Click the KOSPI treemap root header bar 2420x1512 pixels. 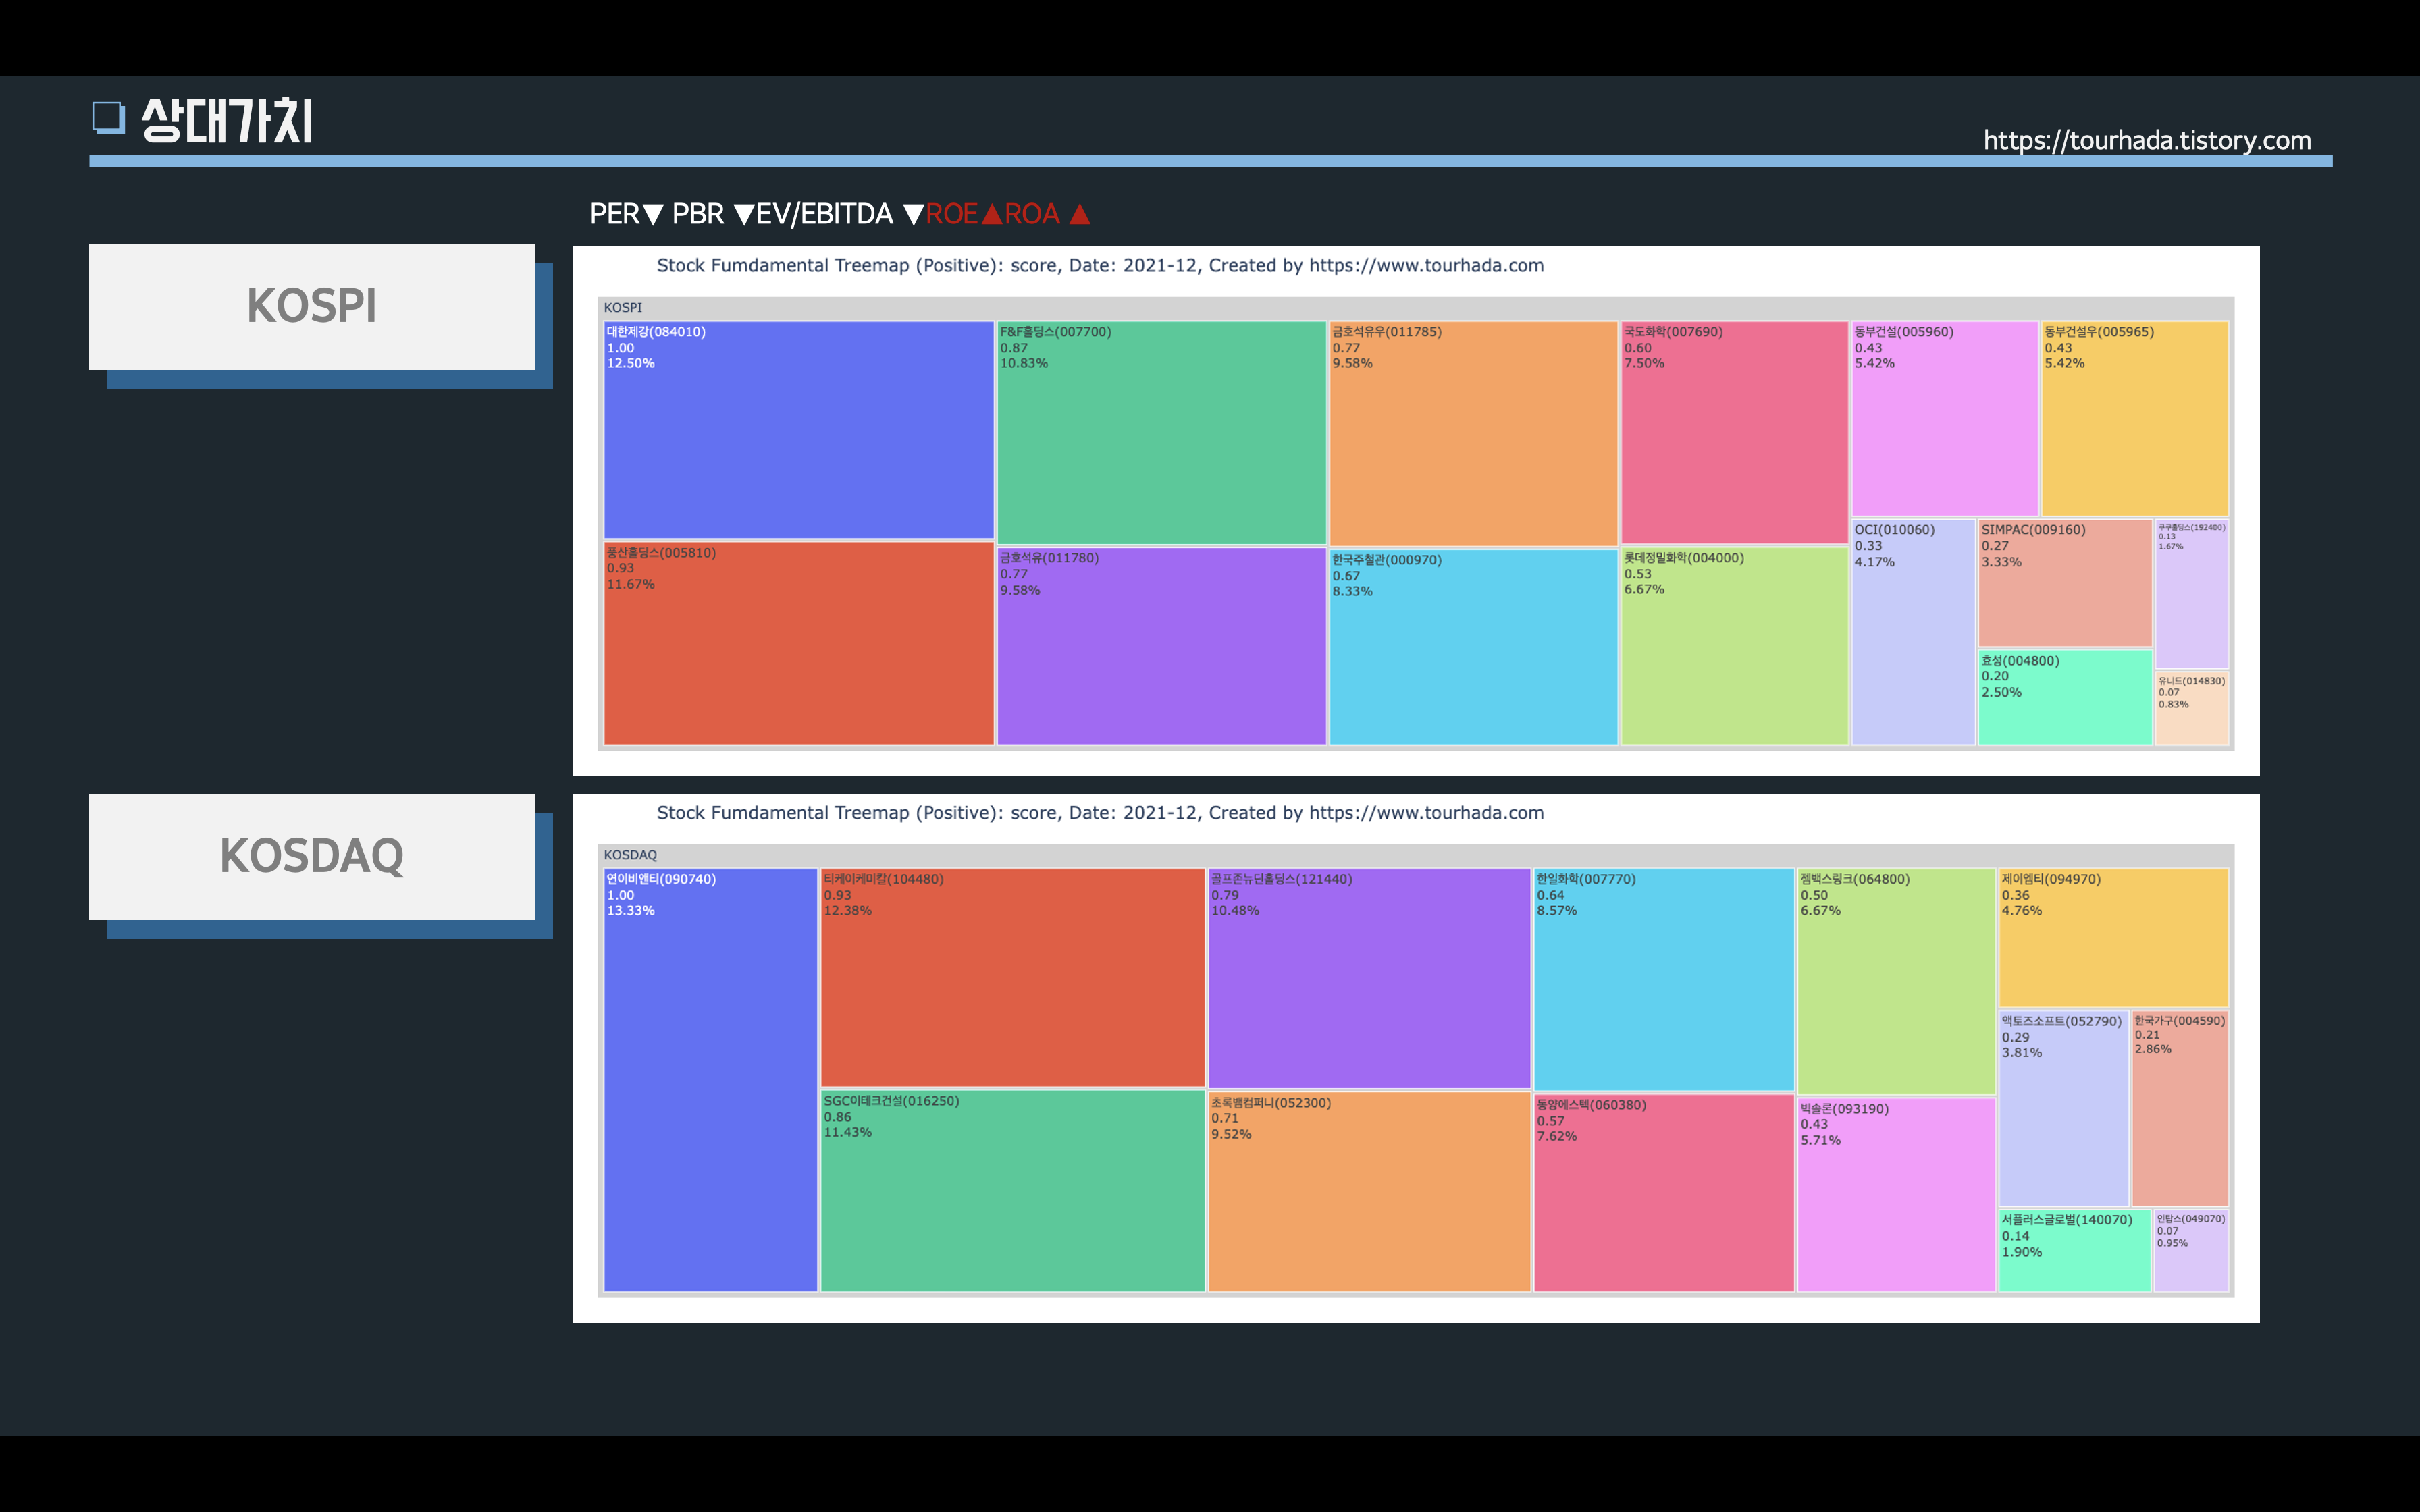click(1415, 308)
